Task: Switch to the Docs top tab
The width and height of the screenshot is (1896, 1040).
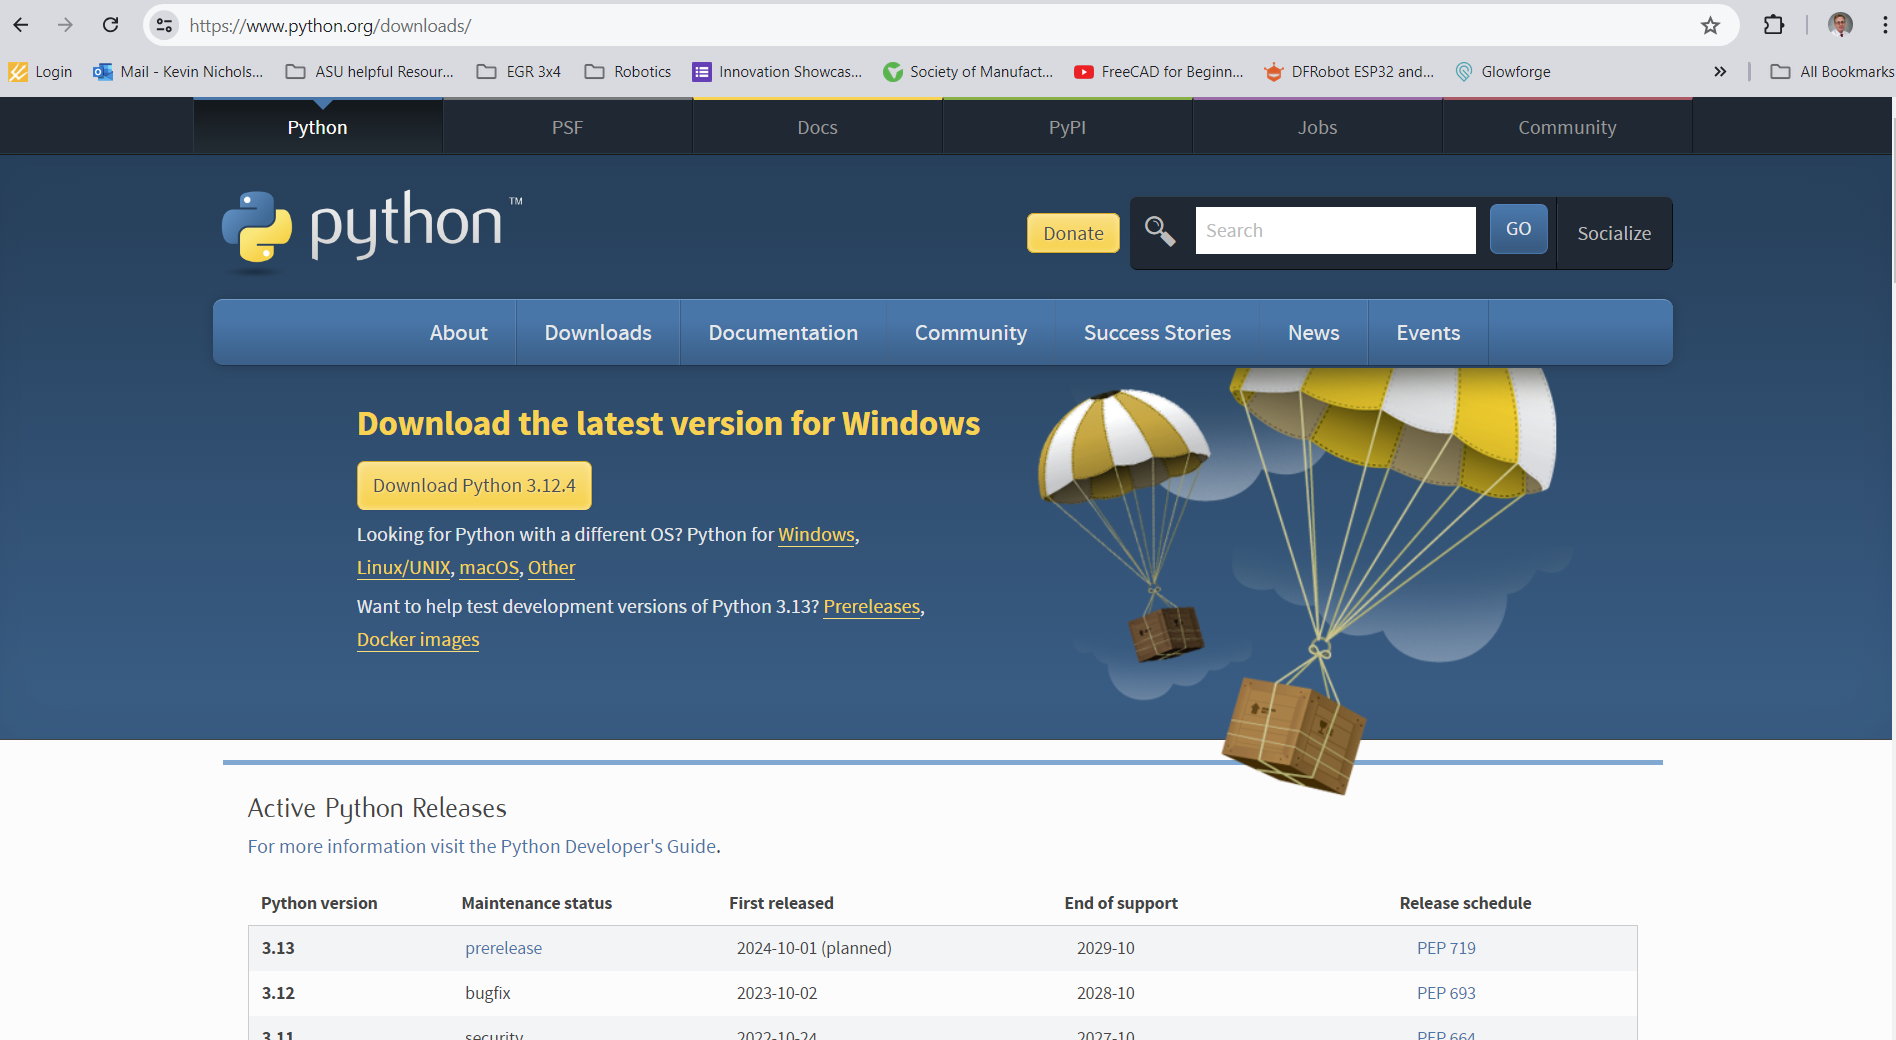Action: (817, 127)
